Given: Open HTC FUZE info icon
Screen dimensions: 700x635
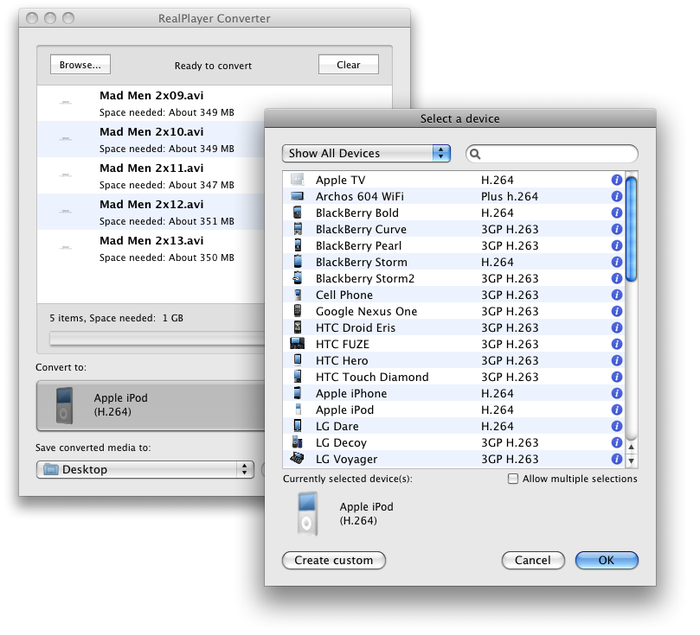Looking at the screenshot, I should point(617,344).
